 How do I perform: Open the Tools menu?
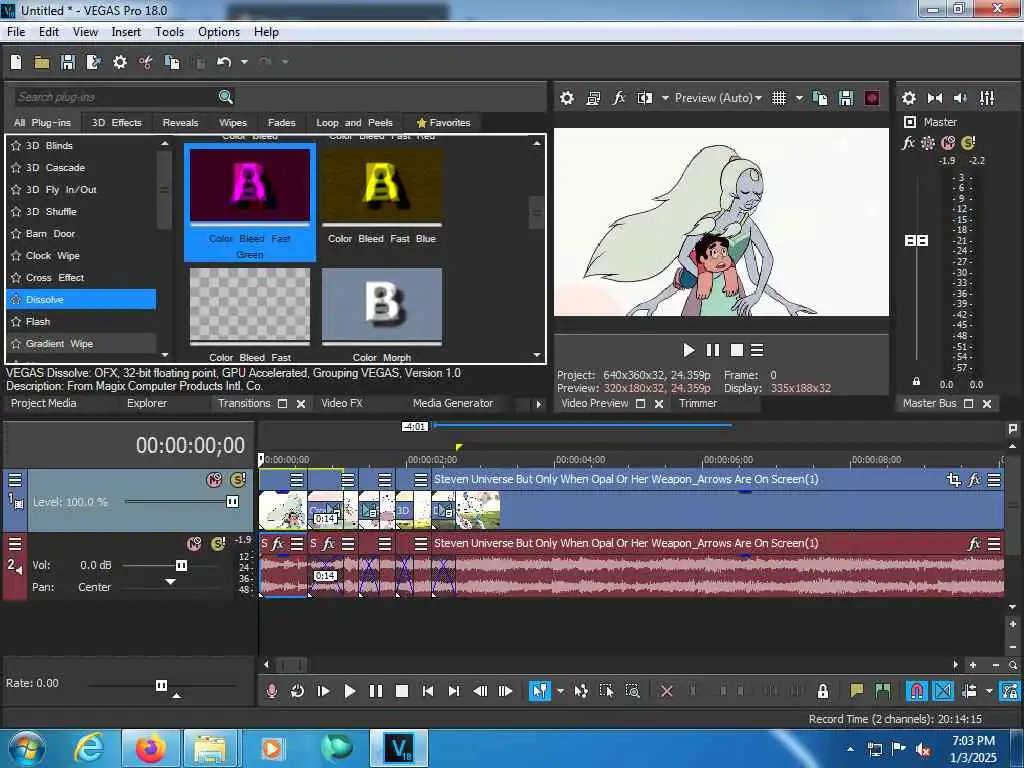tap(169, 32)
